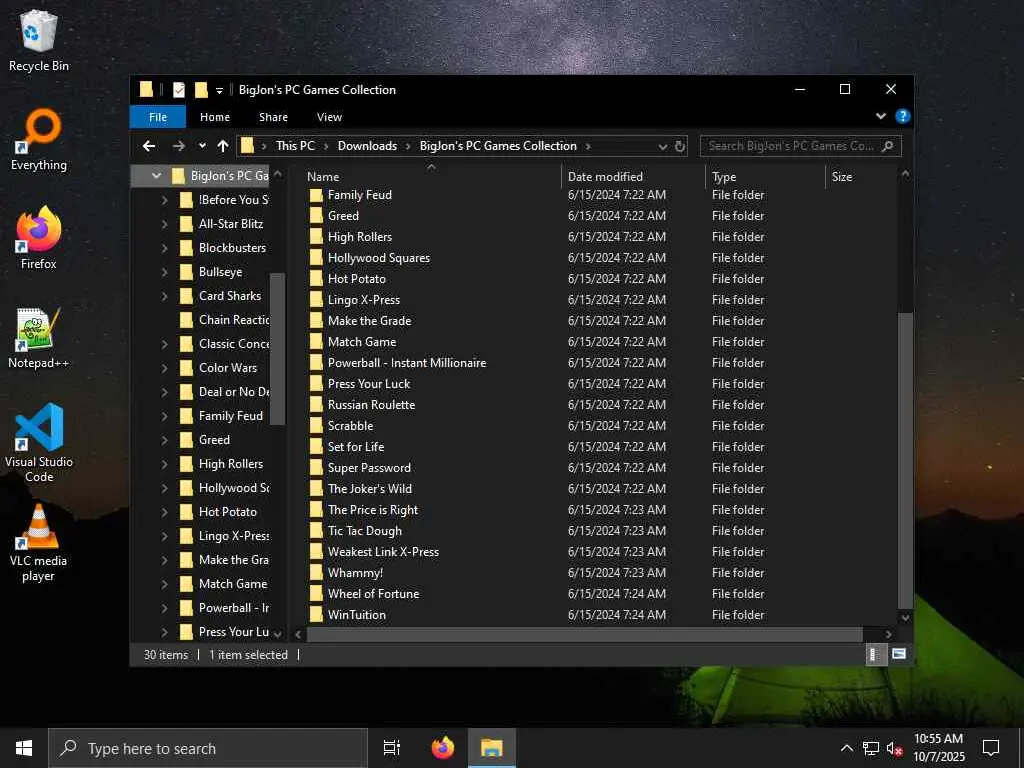
Task: Click This PC in the address bar
Action: (x=295, y=146)
